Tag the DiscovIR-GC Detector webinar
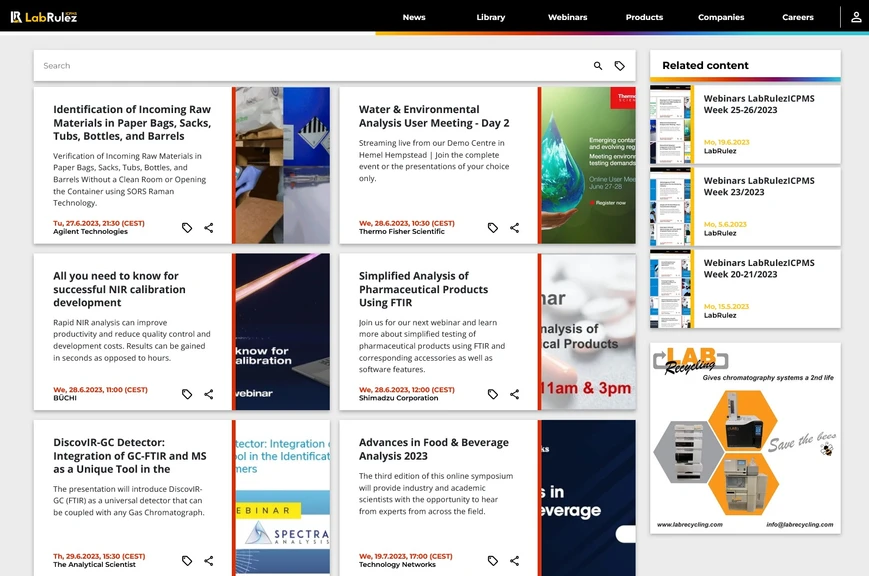Image resolution: width=869 pixels, height=576 pixels. click(x=187, y=561)
